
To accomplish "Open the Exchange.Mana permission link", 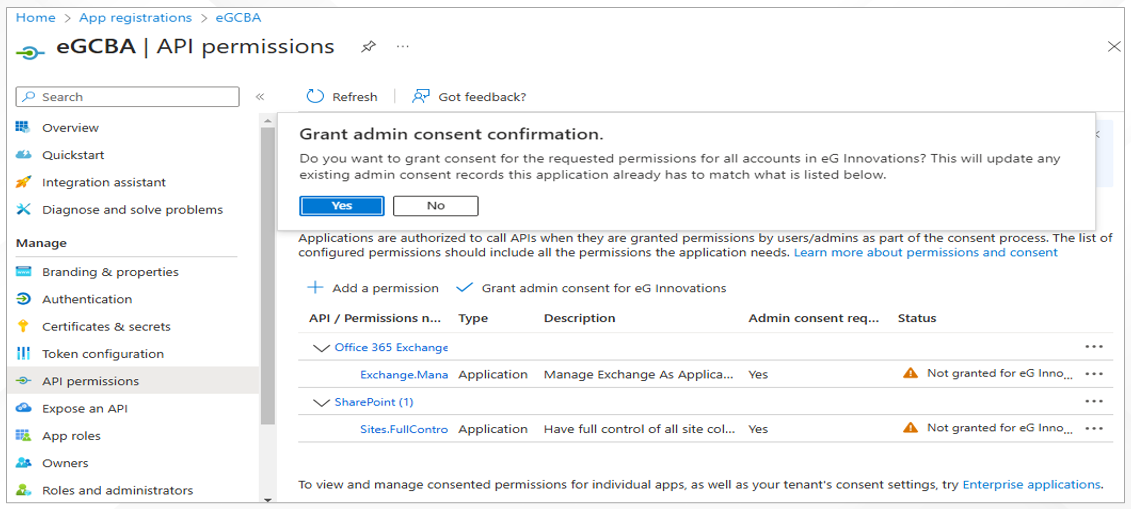I will tap(404, 375).
